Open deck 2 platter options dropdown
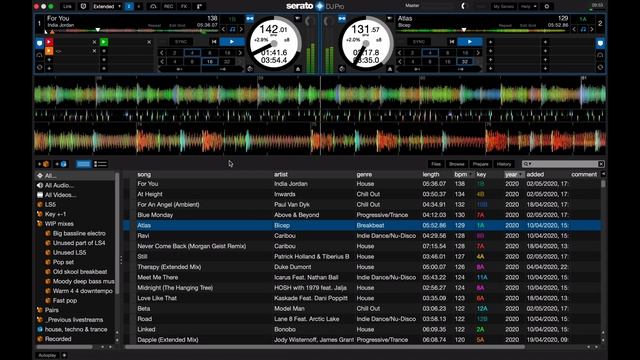Screen dimensions: 640x360 coord(390,19)
